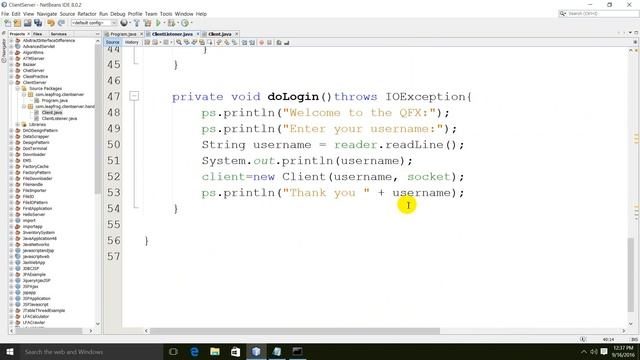Click the NetBeans search field

pos(599,14)
